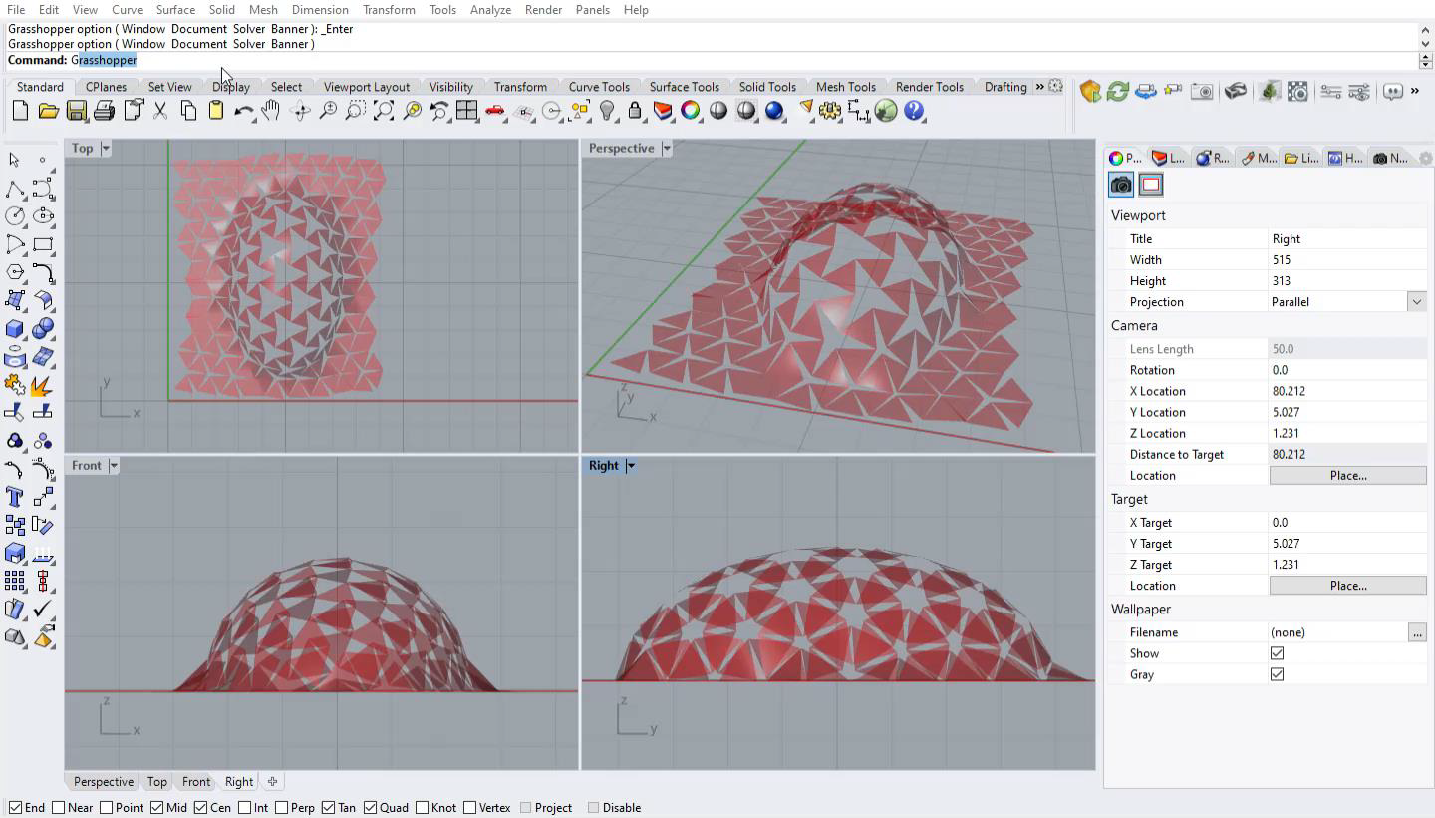Open Options with the gear icon
Viewport: 1435px width, 818px height.
[x=830, y=111]
